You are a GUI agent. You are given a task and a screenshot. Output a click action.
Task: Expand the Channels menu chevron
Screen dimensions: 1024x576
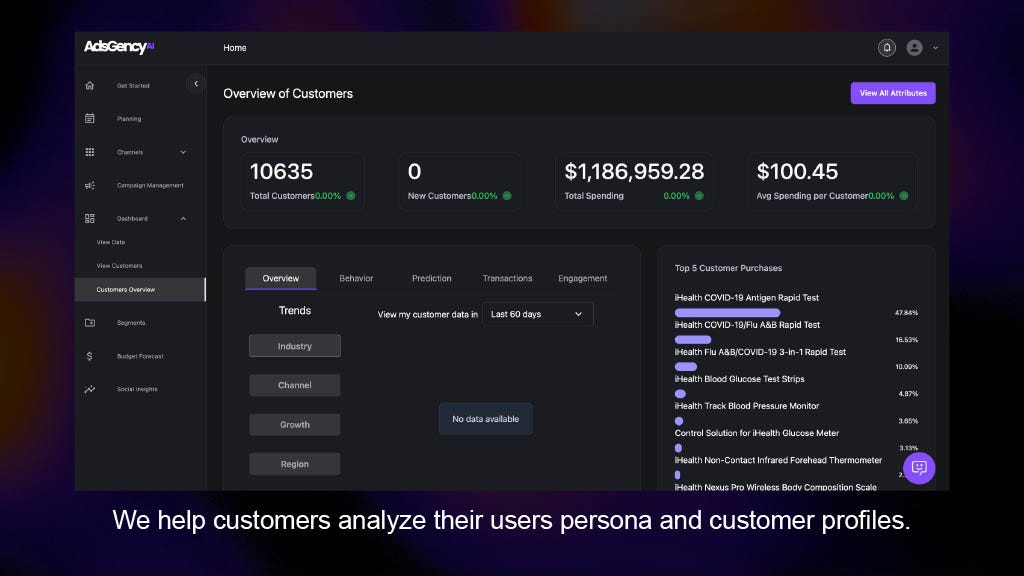tap(183, 152)
